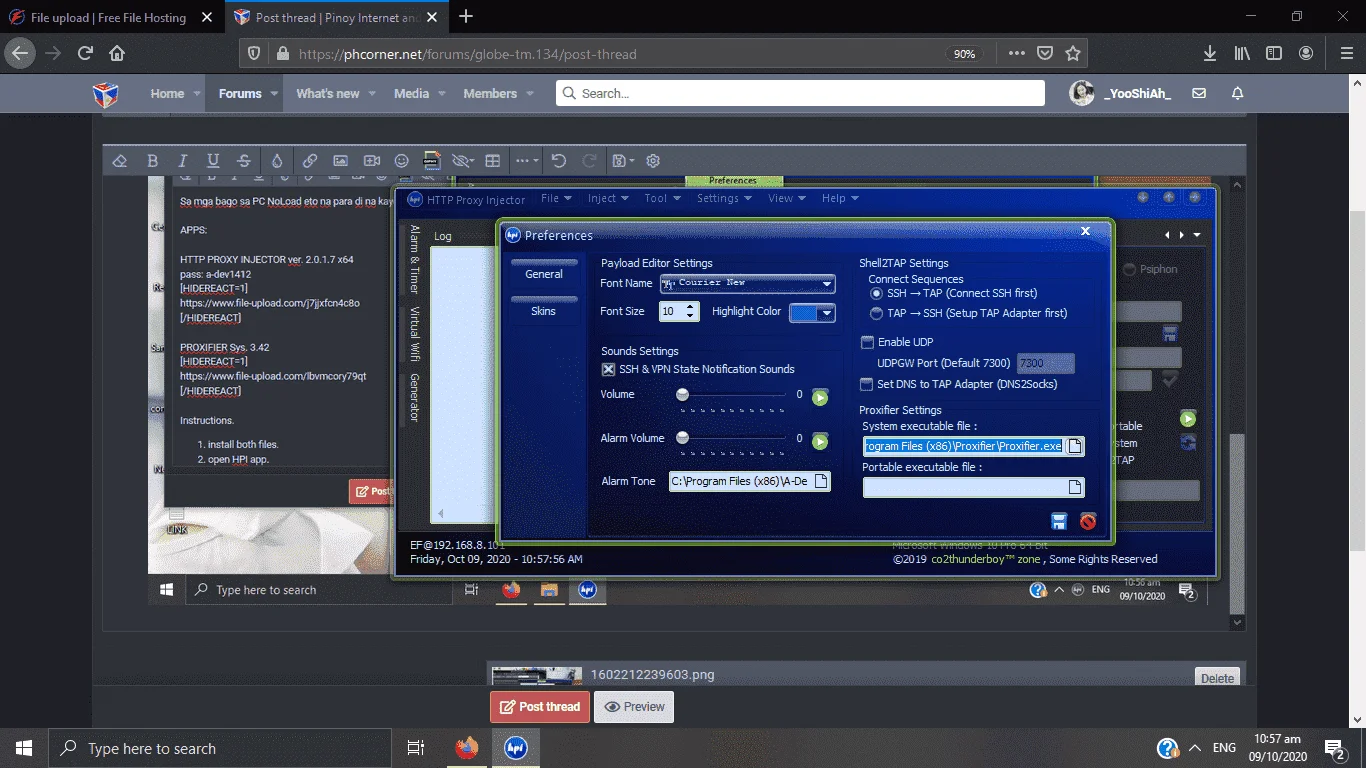
Task: Click the eraser remove-formatting icon in editor toolbar
Action: [x=120, y=161]
